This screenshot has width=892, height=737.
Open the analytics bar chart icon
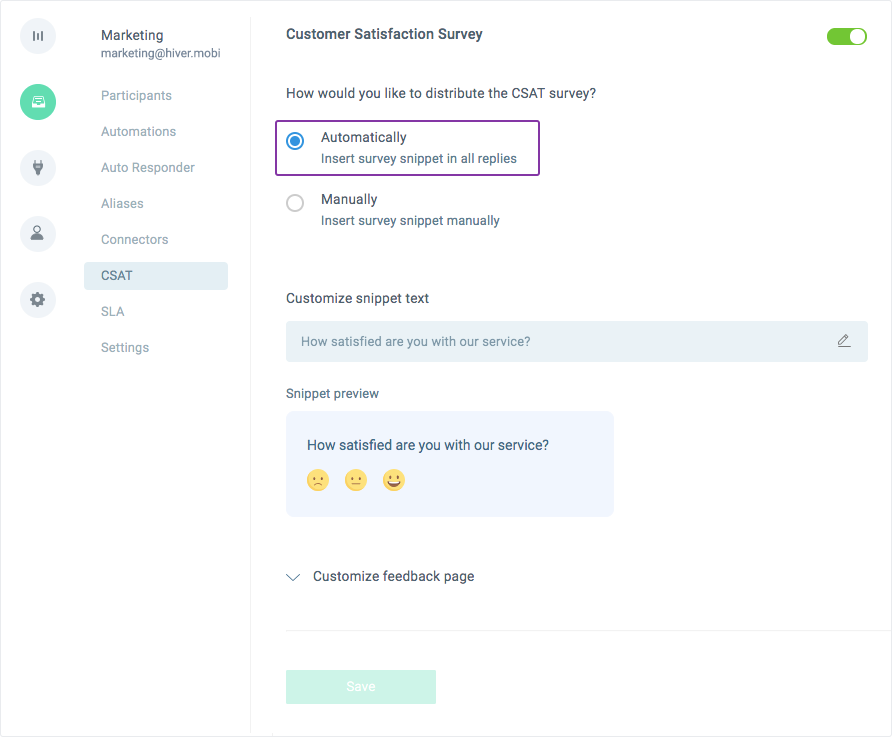(38, 36)
